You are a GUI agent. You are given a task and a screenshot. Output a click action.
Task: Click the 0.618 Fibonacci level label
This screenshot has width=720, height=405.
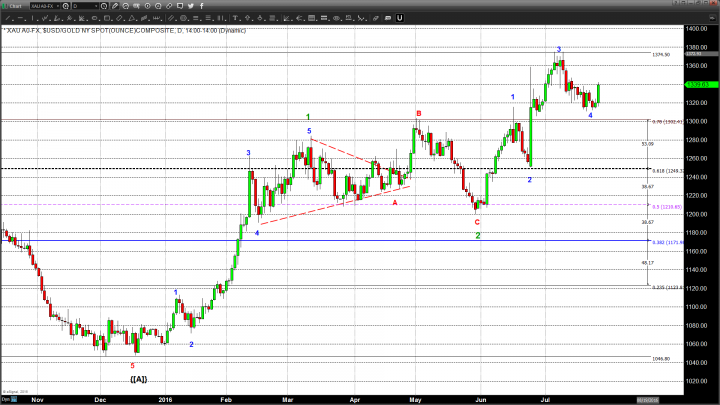pyautogui.click(x=668, y=171)
